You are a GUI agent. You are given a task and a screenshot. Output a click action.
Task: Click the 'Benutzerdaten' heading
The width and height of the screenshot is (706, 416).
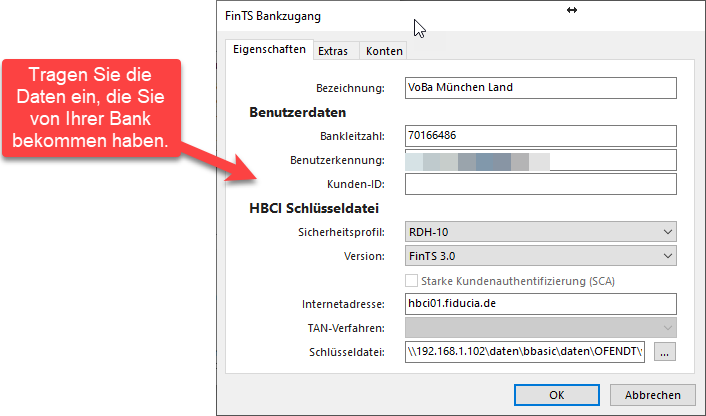(x=298, y=112)
